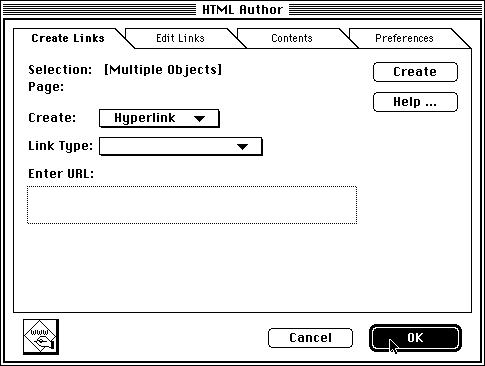The height and width of the screenshot is (366, 485).
Task: Click the WWW pen logo icon
Action: (41, 337)
